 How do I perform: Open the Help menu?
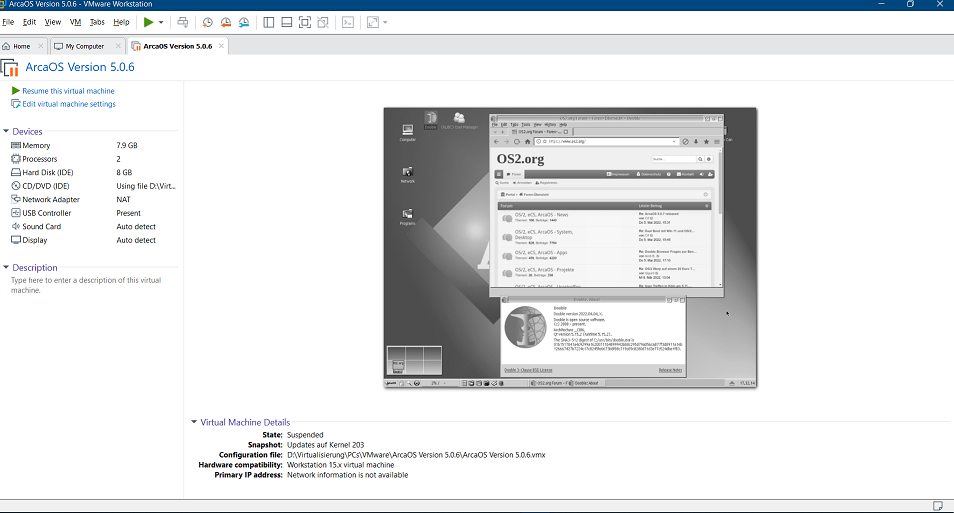[x=121, y=22]
